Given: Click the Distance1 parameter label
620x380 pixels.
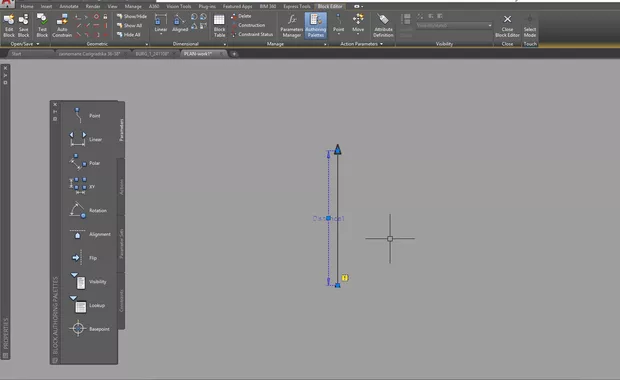Looking at the screenshot, I should pyautogui.click(x=328, y=218).
